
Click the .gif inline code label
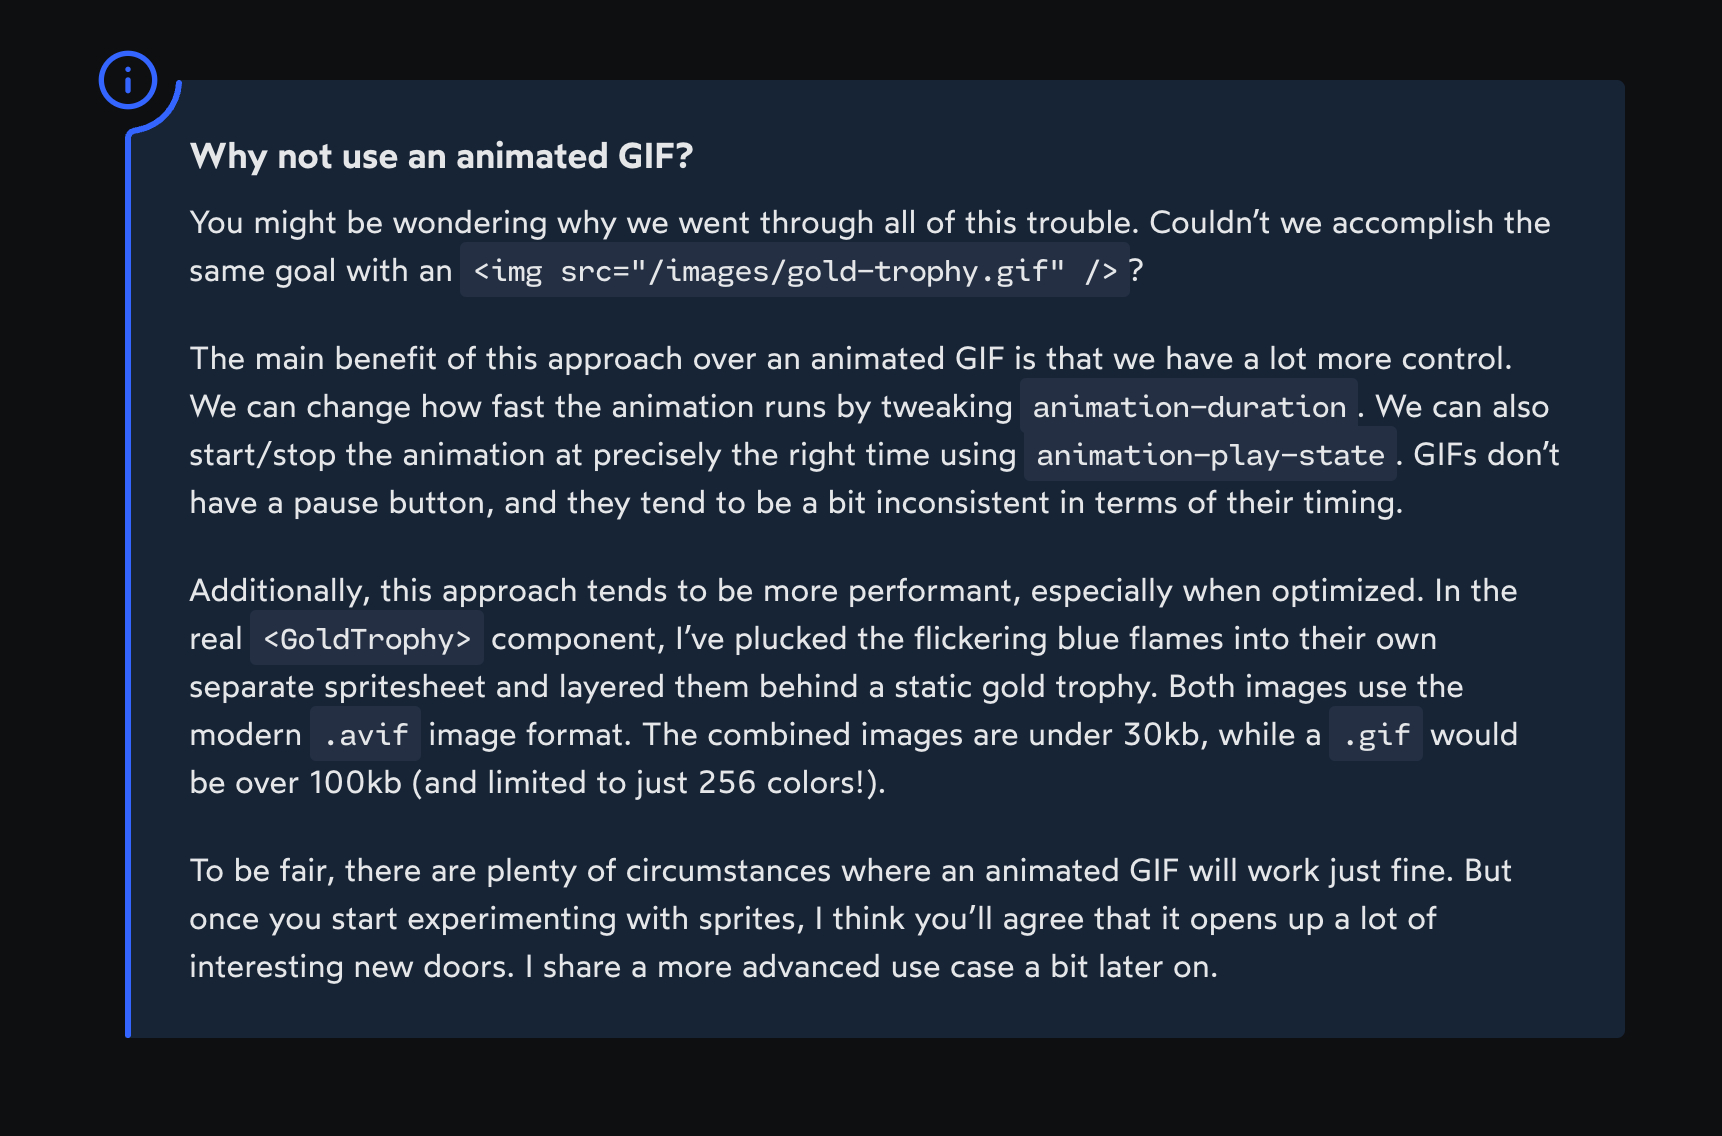[x=1376, y=735]
